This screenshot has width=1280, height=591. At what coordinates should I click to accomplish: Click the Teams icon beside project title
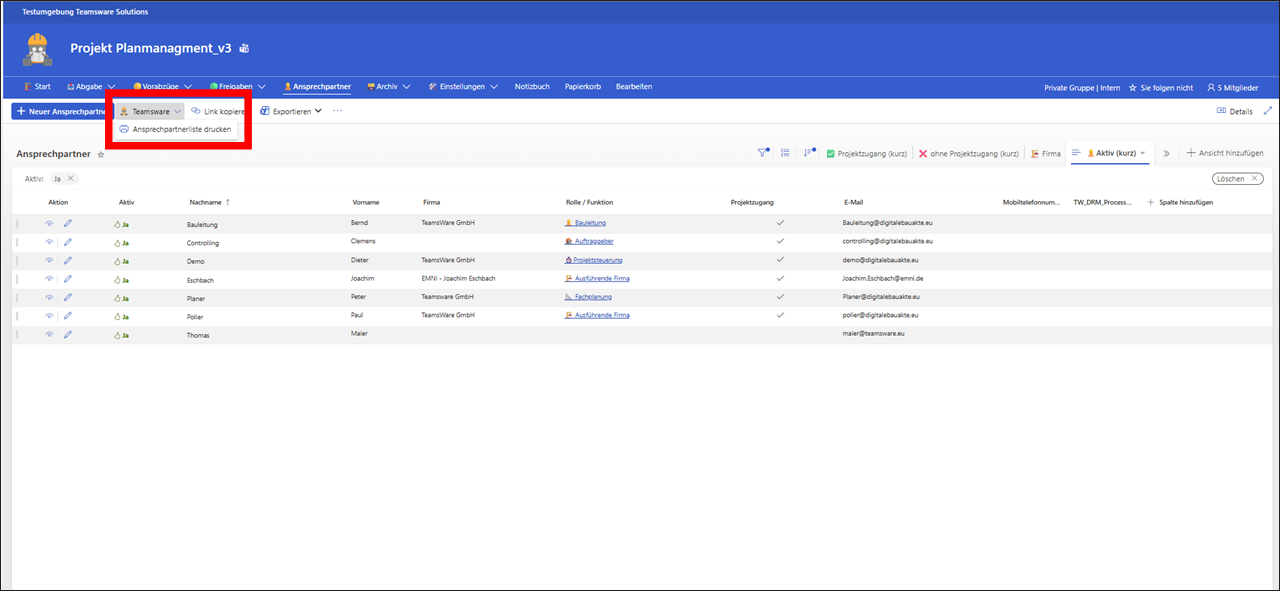(244, 48)
